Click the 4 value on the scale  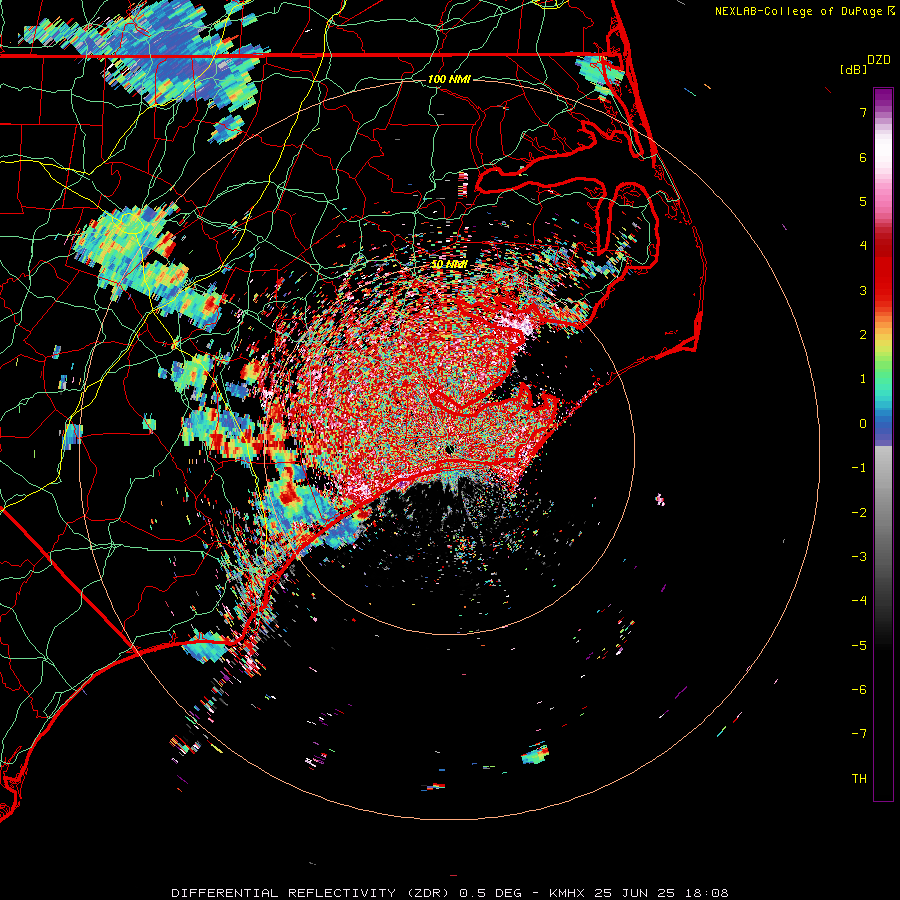(863, 246)
